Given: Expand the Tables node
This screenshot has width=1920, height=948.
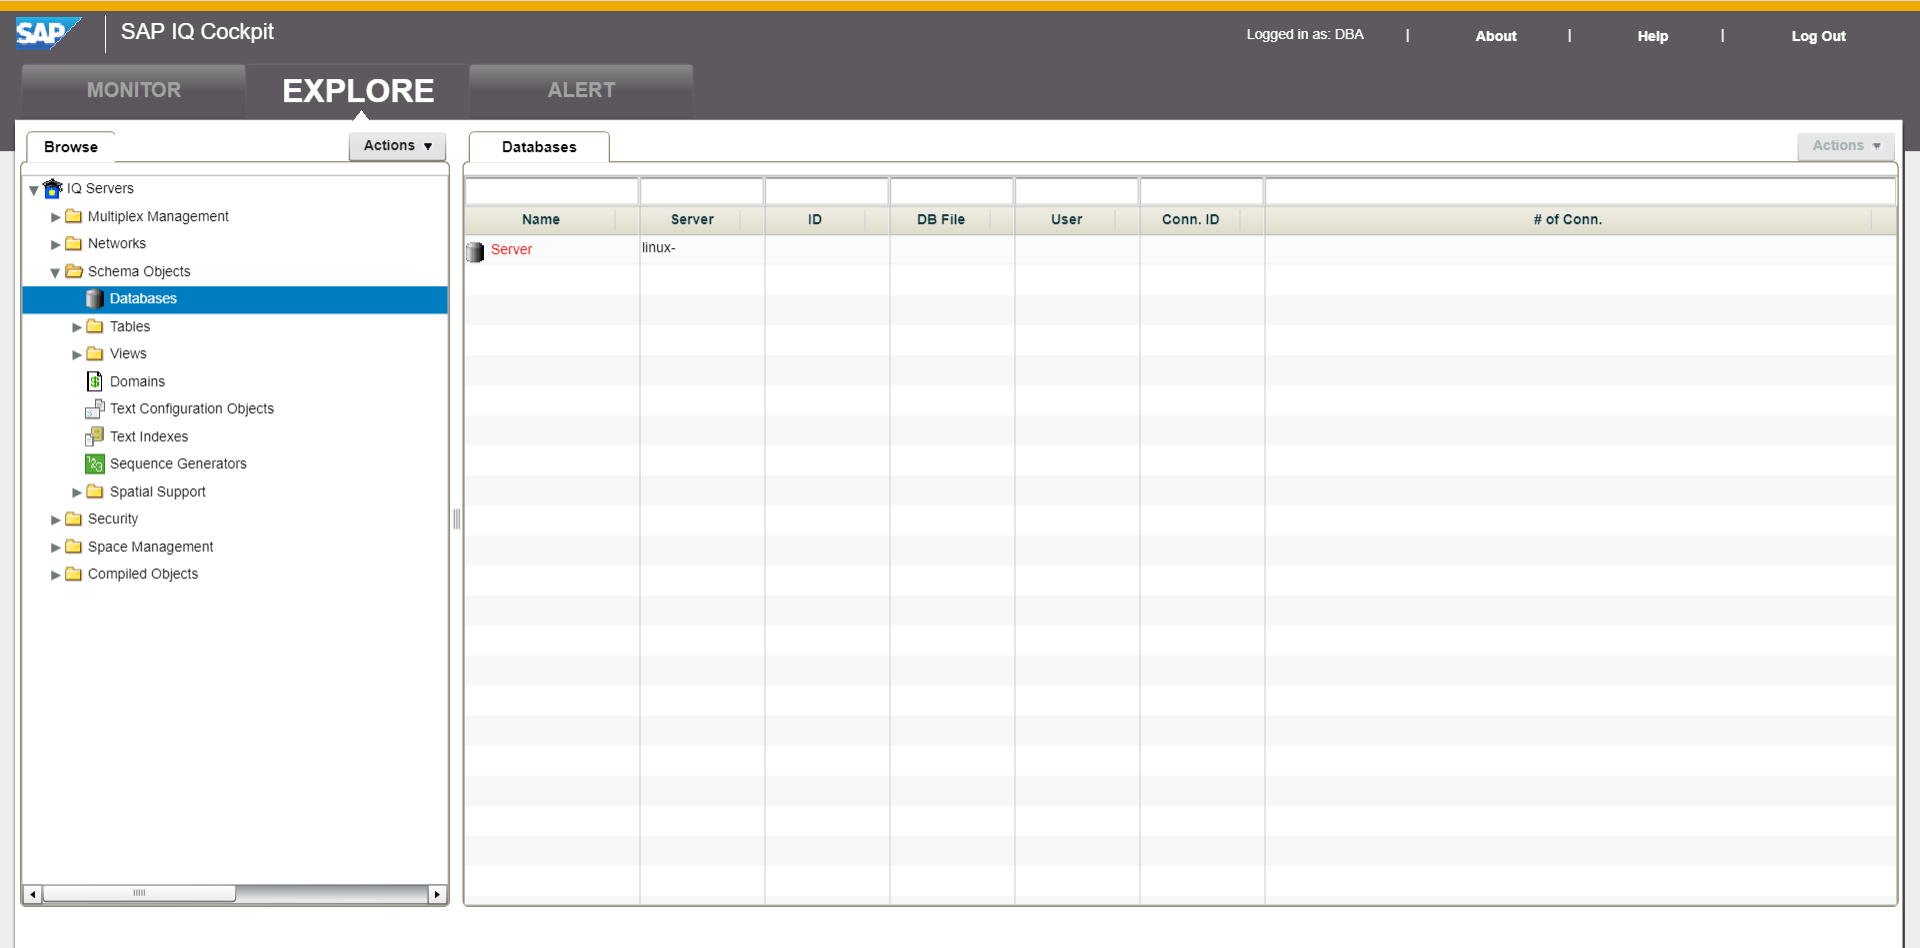Looking at the screenshot, I should coord(77,327).
